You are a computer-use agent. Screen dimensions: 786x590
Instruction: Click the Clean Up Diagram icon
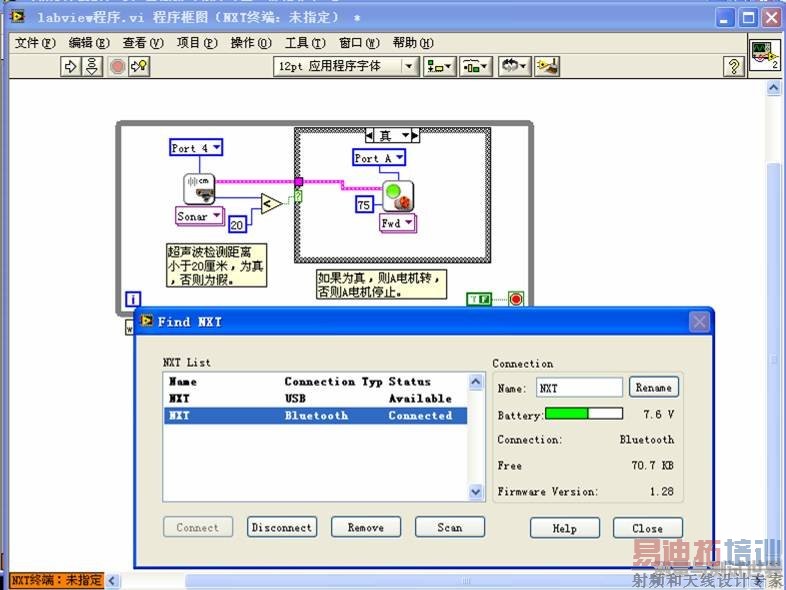[547, 66]
